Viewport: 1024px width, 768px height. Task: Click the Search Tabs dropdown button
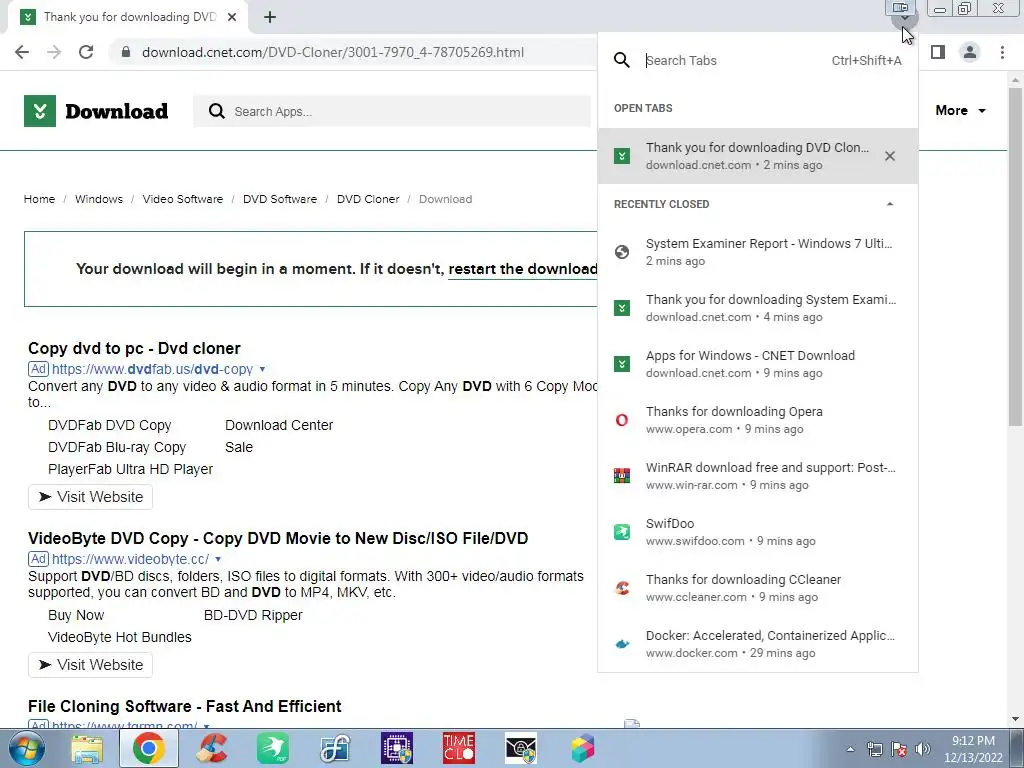tap(904, 18)
